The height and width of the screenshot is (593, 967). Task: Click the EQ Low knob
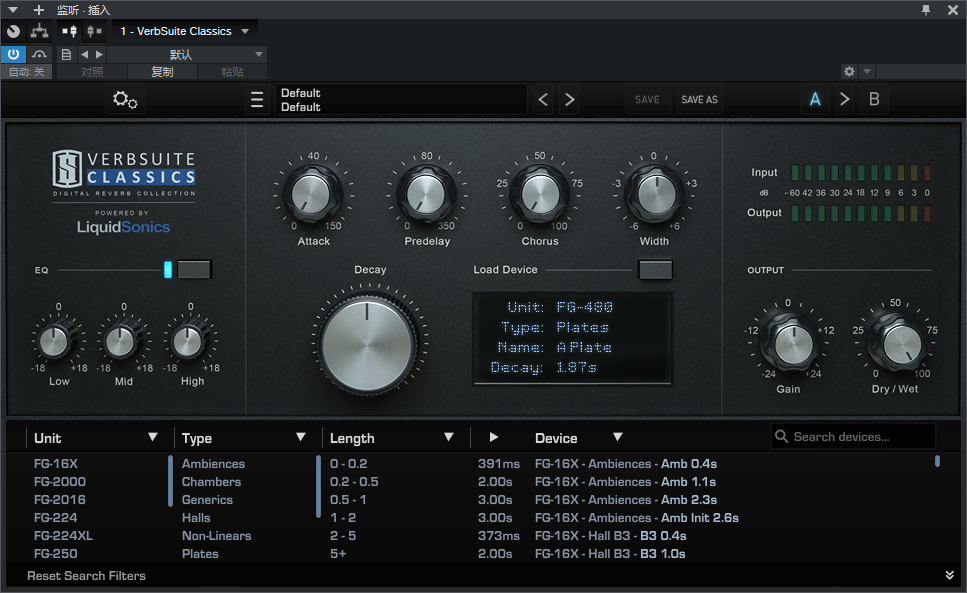pos(56,341)
